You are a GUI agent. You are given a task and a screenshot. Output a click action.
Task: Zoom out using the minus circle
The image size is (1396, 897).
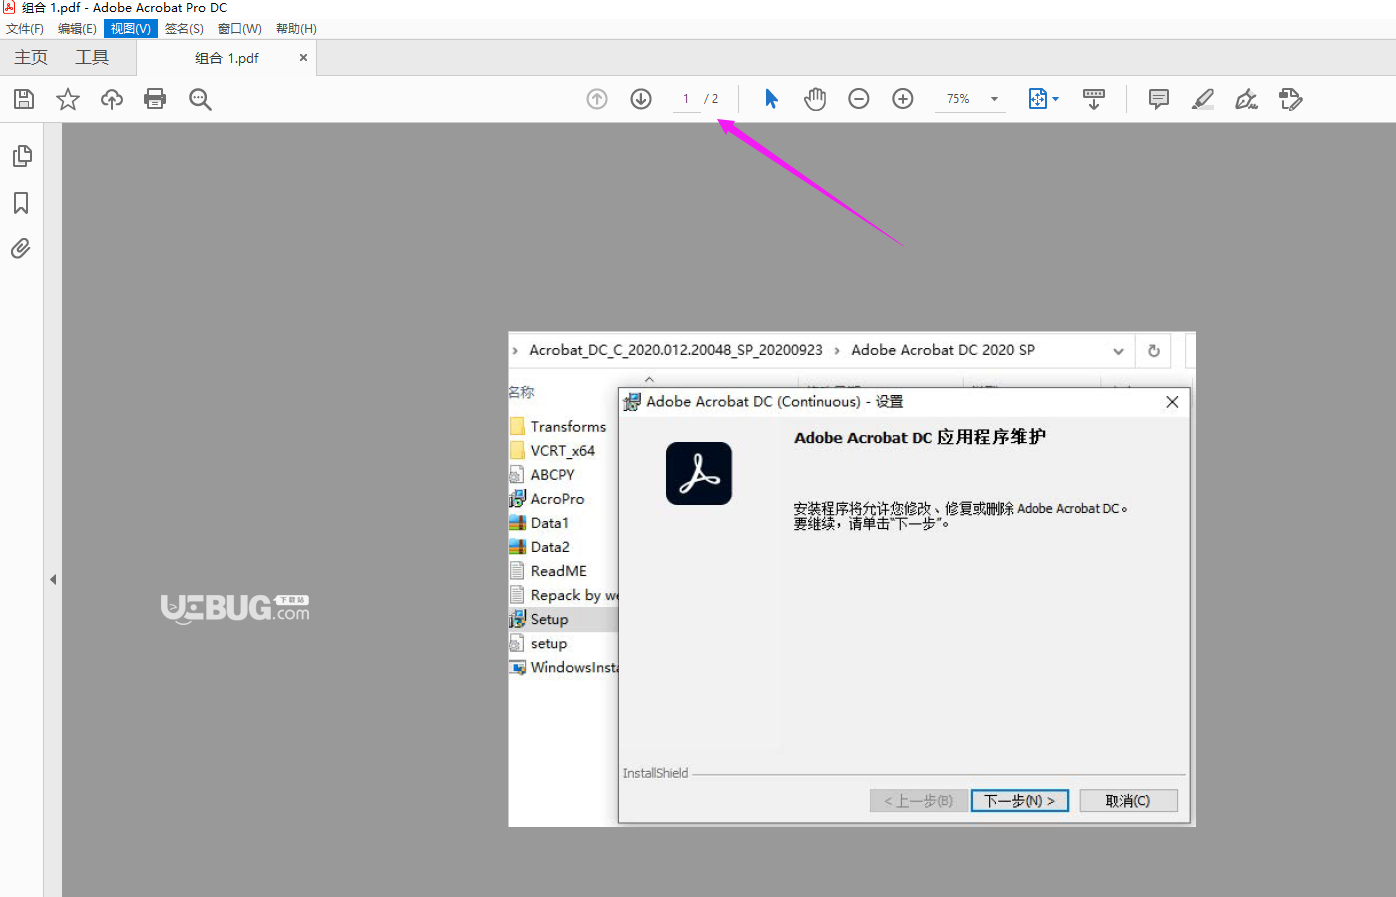coord(859,99)
